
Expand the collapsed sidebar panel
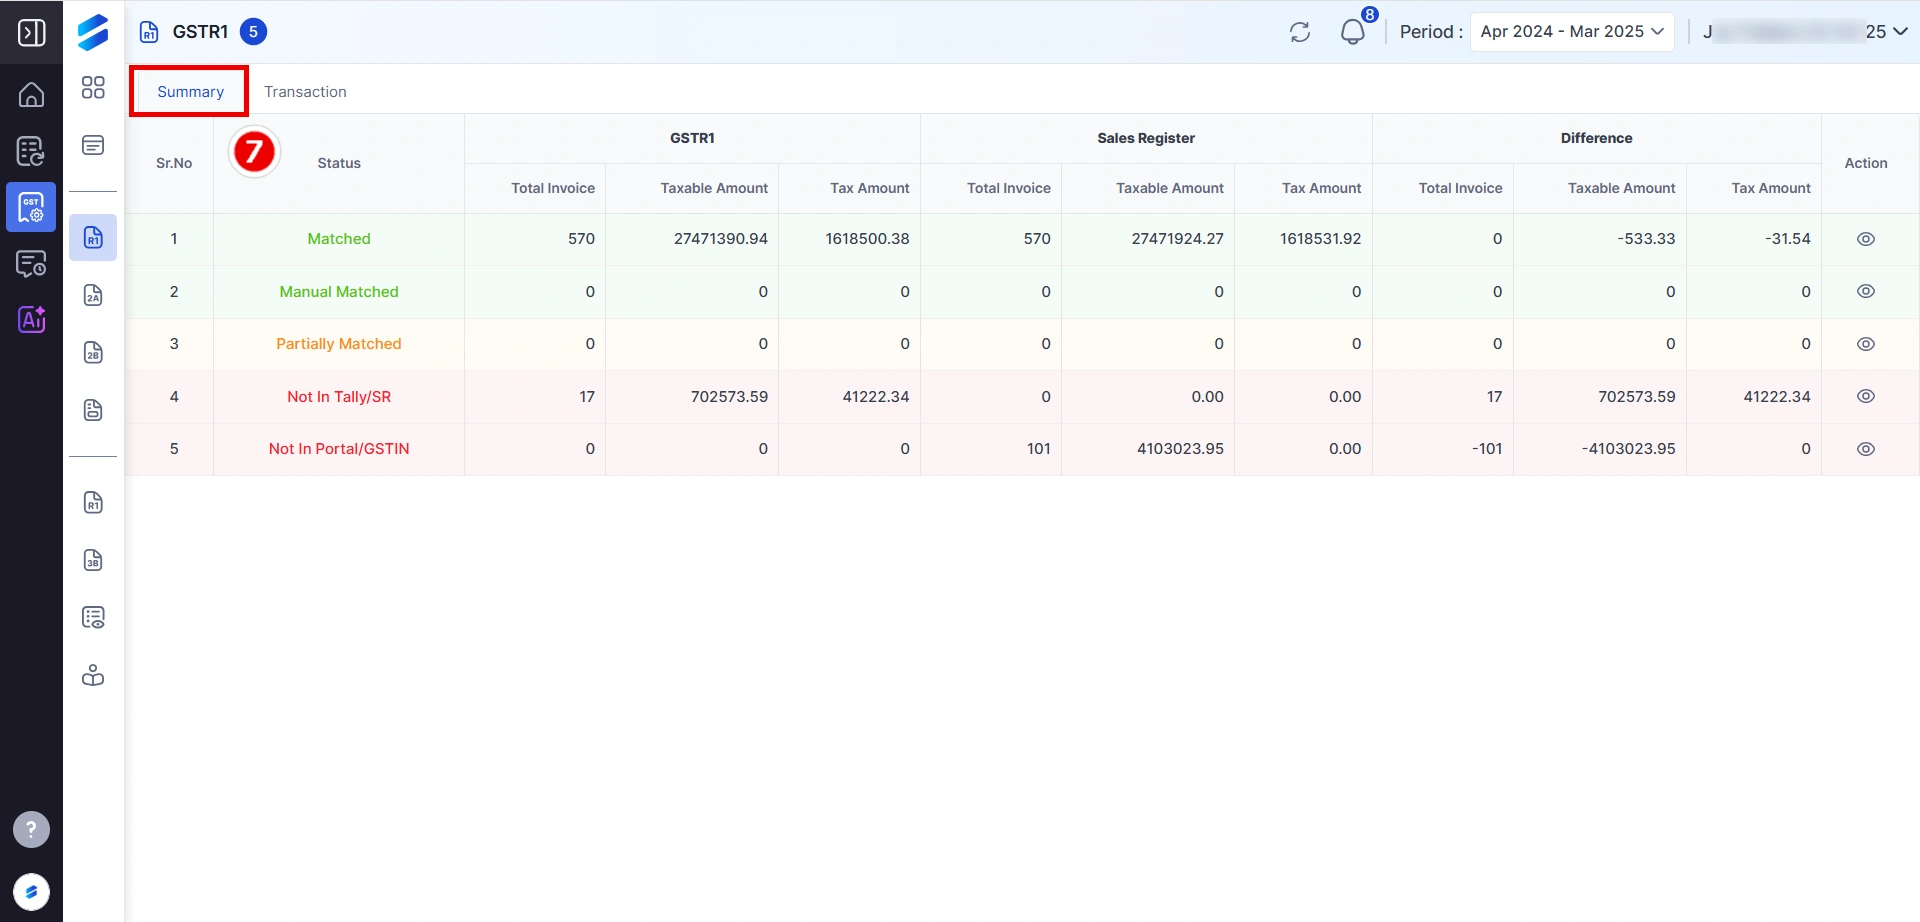[31, 32]
